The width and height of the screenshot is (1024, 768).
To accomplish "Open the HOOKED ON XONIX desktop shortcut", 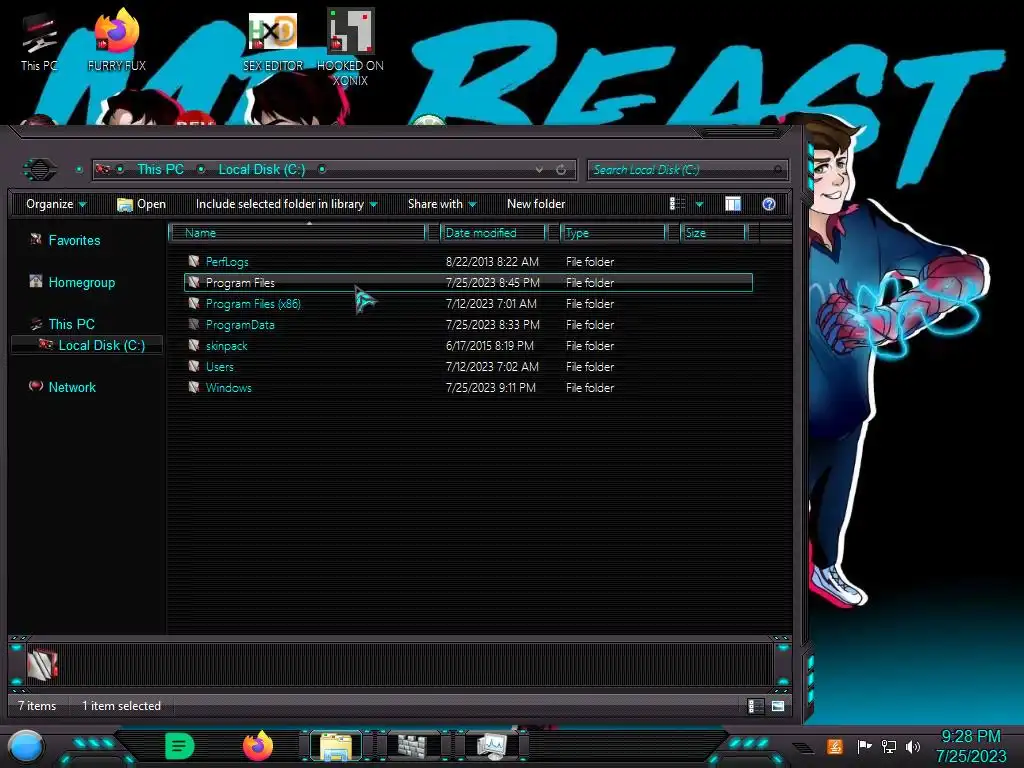I will (350, 48).
